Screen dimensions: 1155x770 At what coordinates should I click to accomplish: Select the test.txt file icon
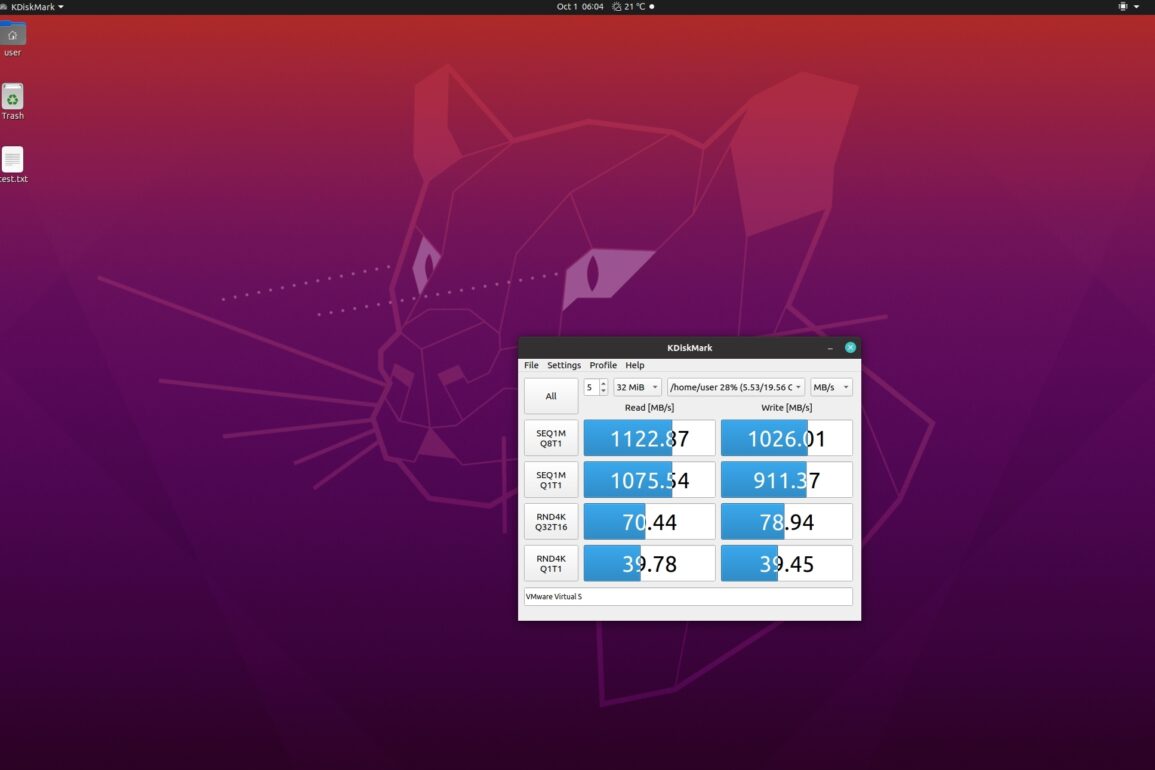[12, 162]
